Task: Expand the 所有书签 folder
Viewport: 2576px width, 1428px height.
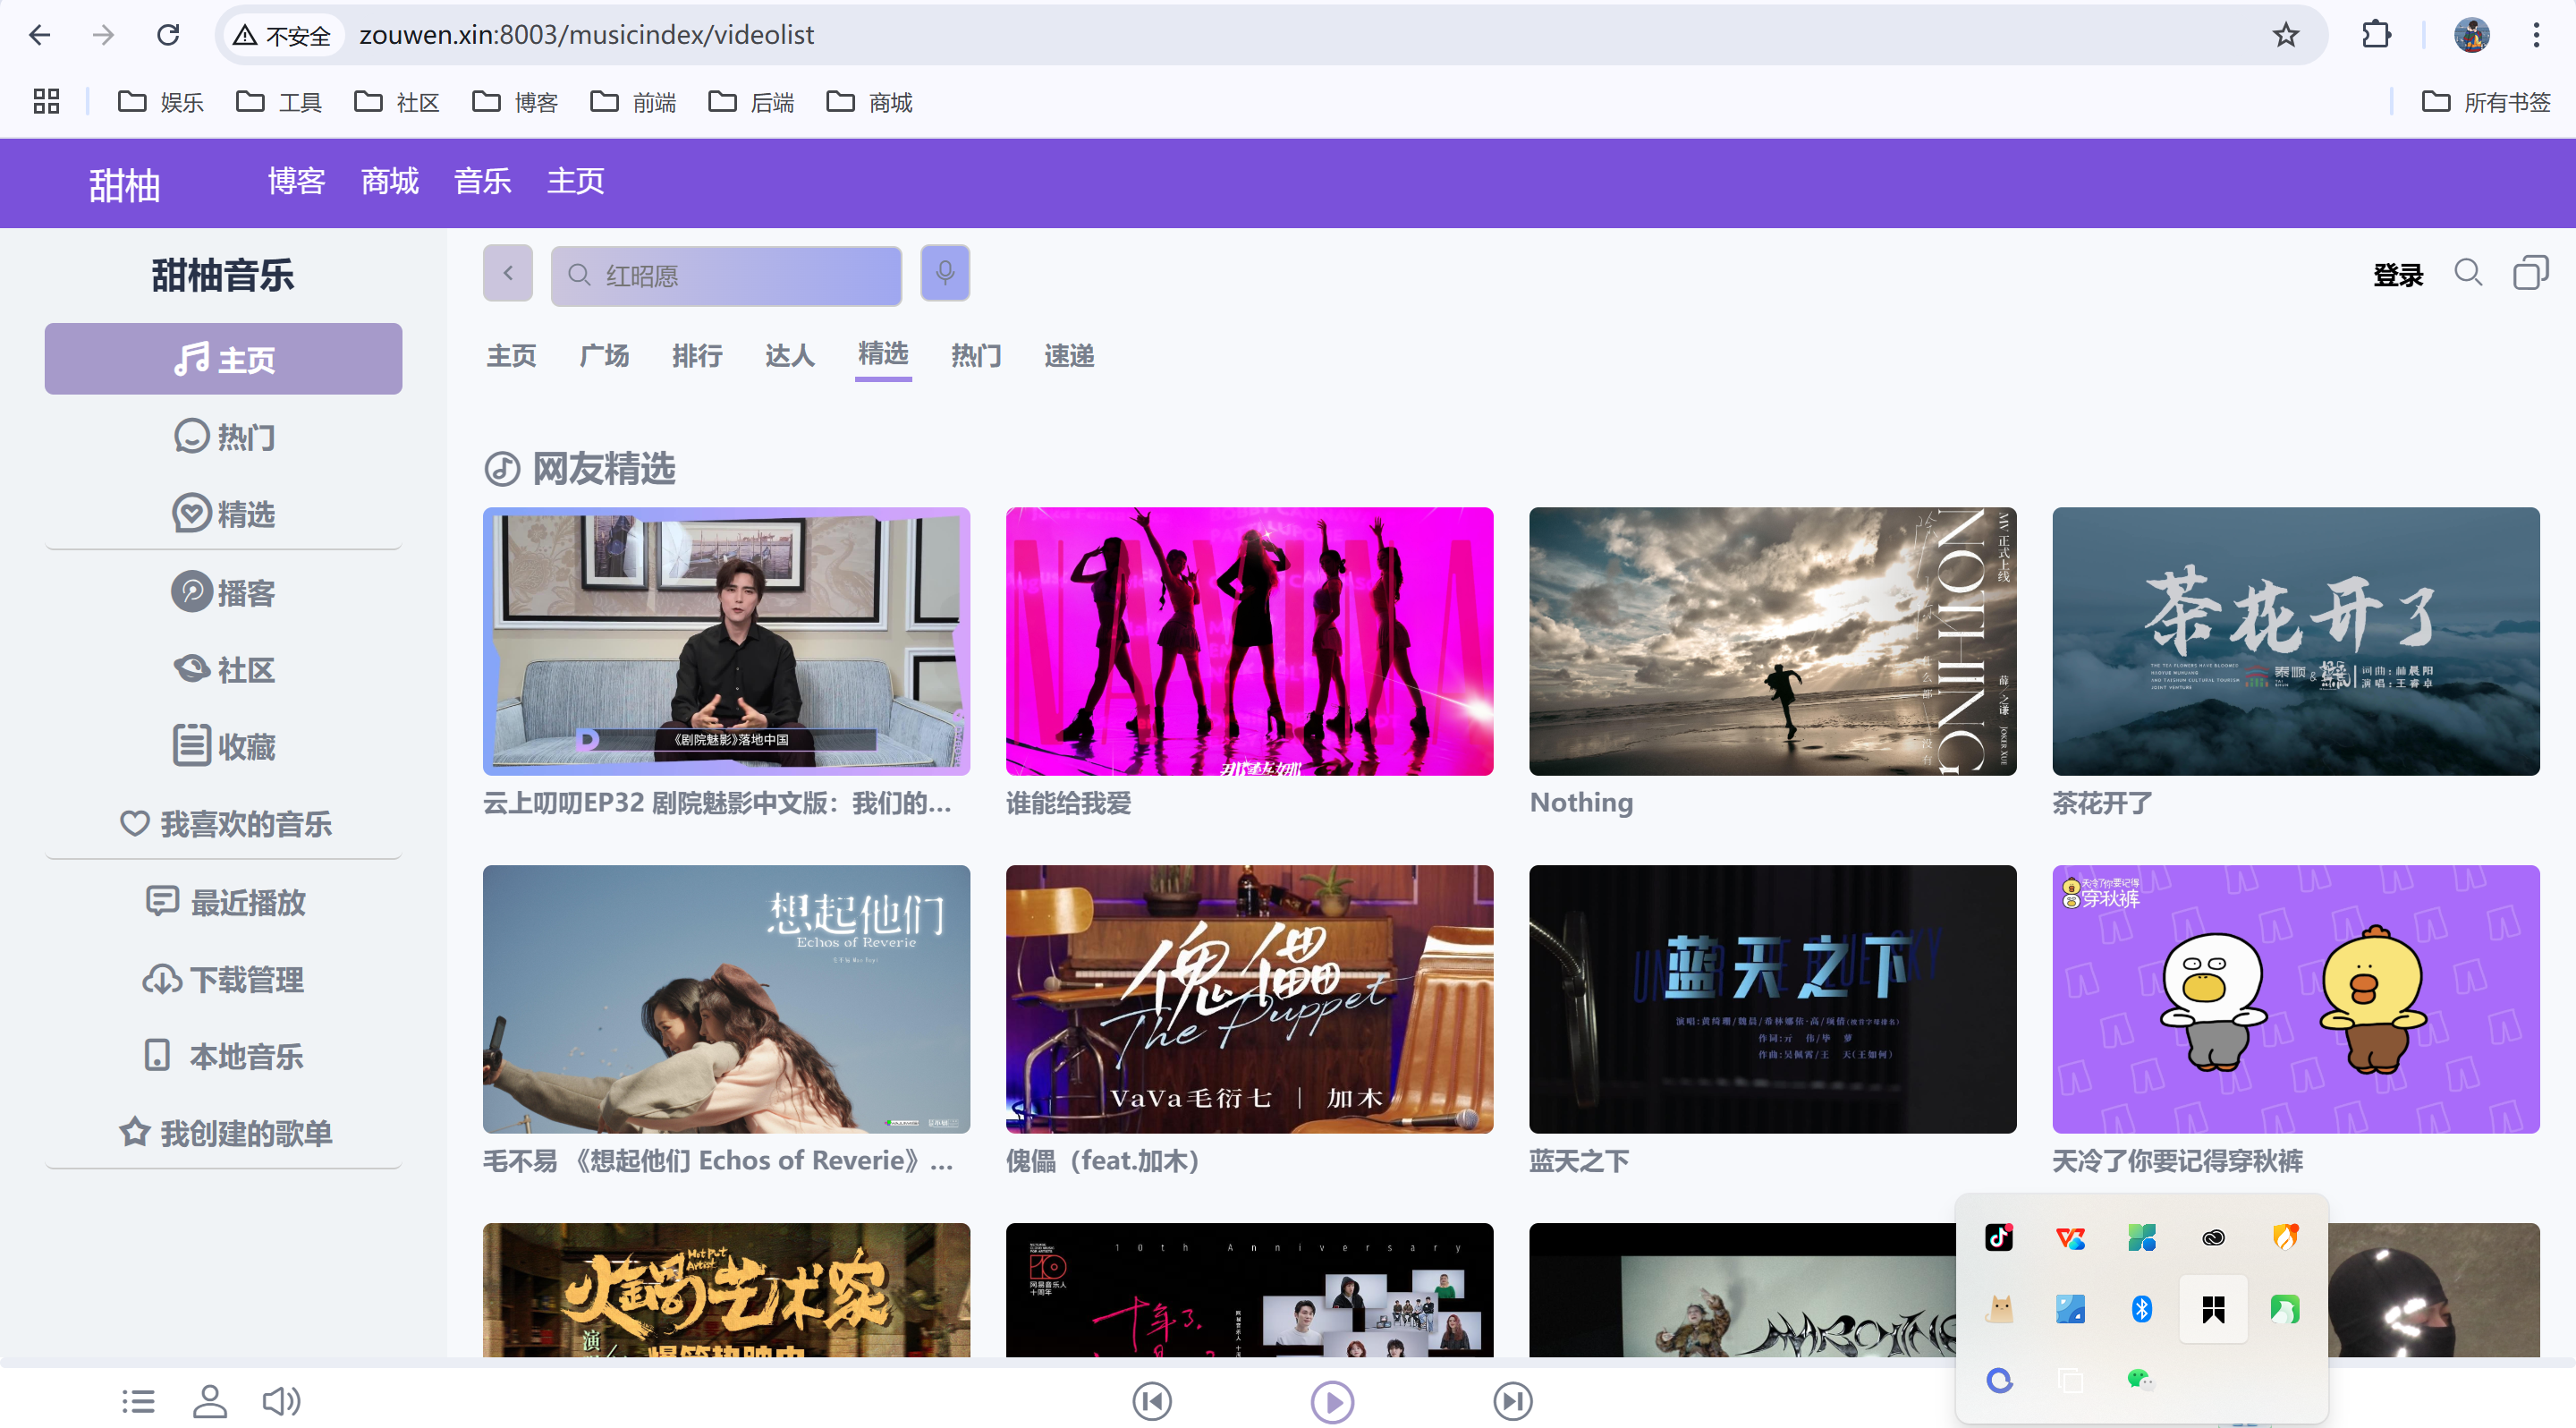Action: point(2485,102)
